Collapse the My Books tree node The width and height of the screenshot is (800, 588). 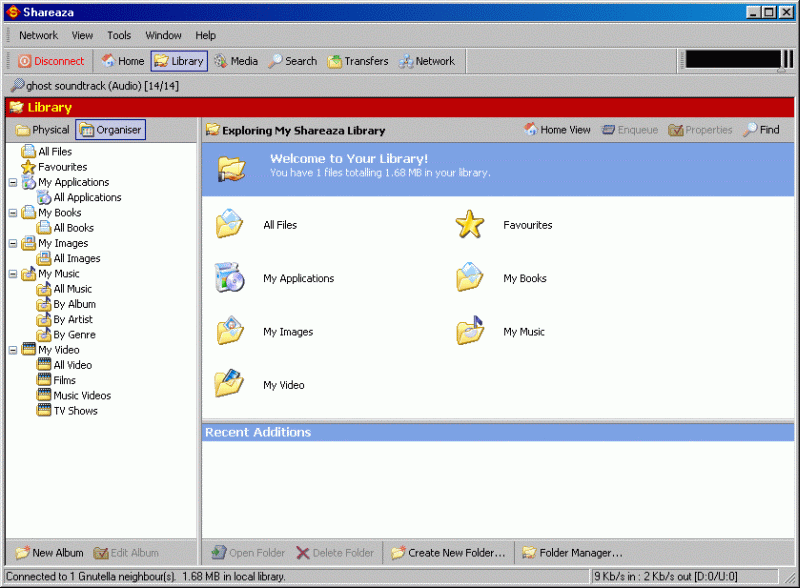coord(13,213)
